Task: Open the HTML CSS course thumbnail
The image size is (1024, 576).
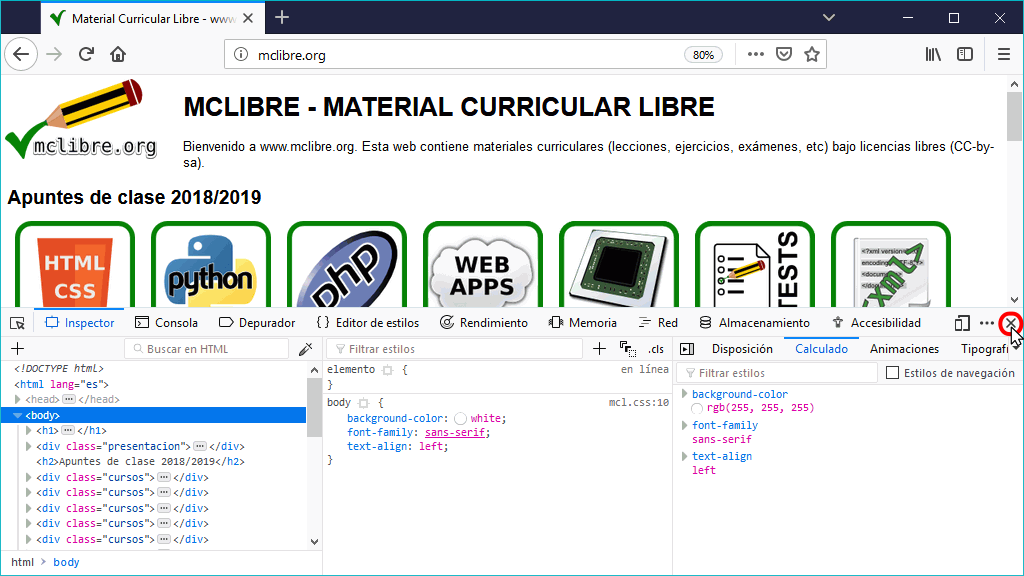Action: point(75,266)
